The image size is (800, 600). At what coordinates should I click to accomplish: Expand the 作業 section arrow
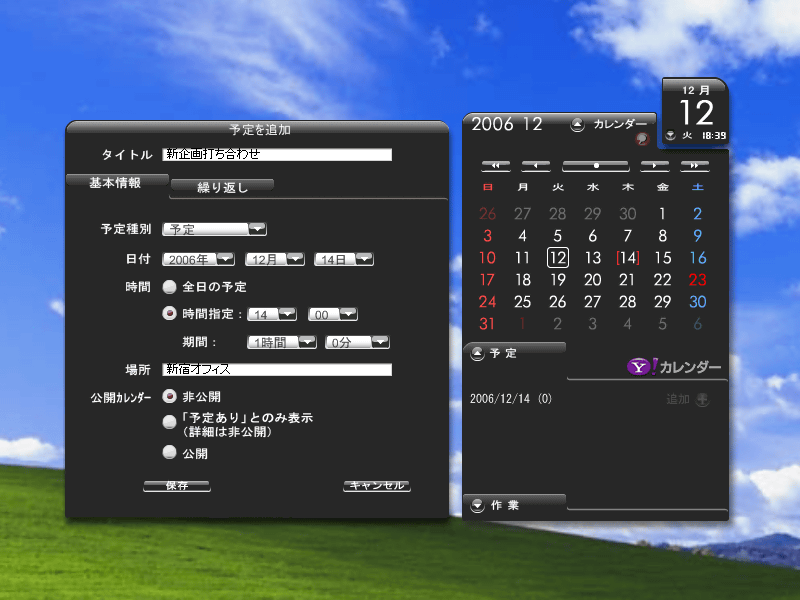(477, 505)
